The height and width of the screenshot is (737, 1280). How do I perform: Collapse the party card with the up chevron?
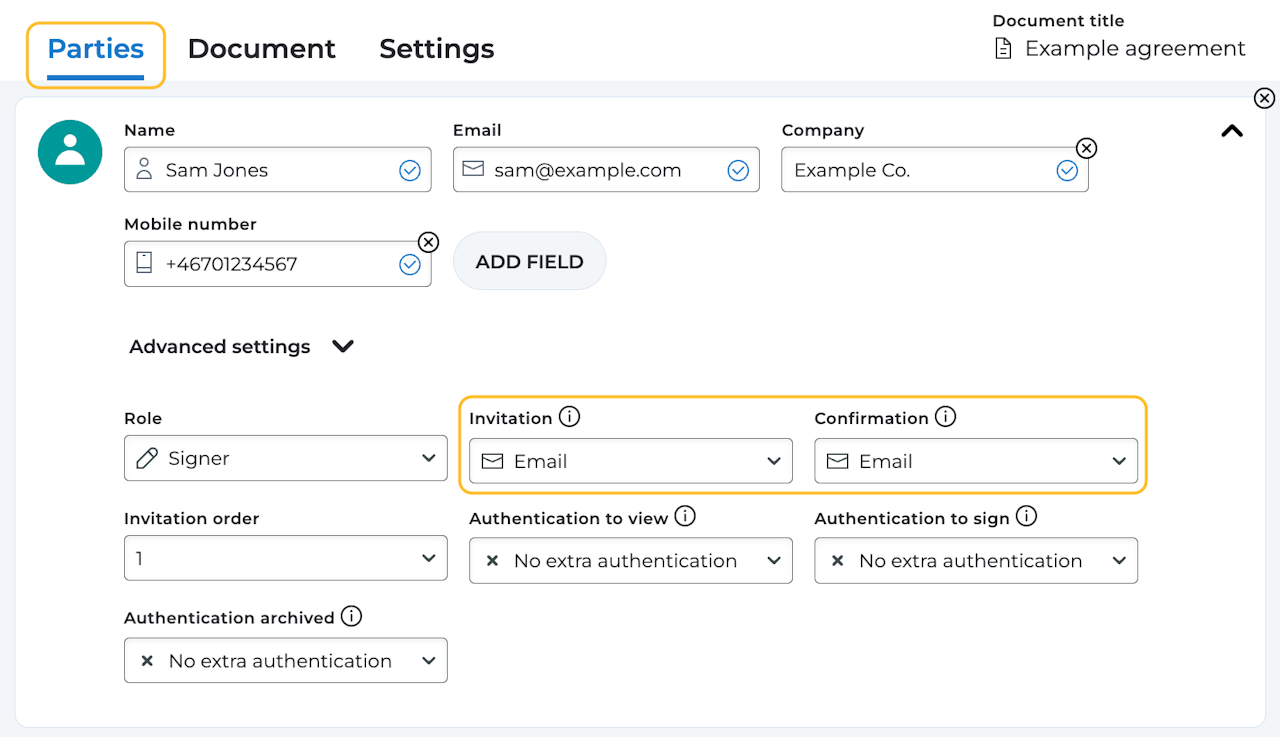[x=1232, y=131]
